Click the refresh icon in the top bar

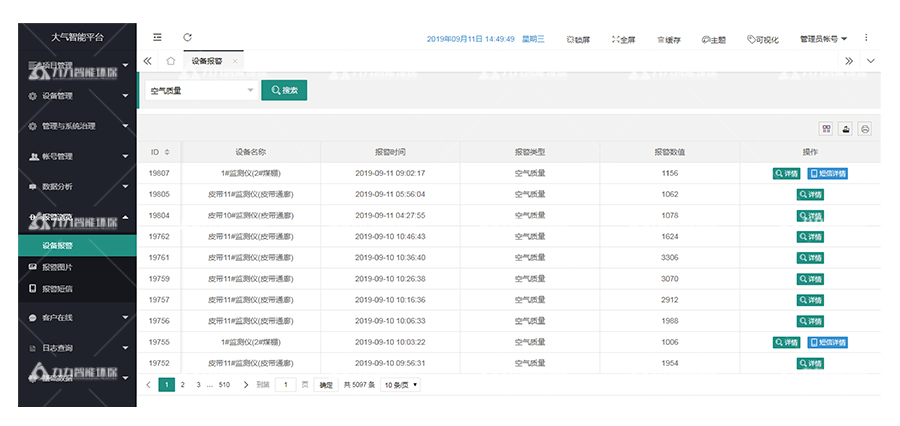pyautogui.click(x=187, y=38)
